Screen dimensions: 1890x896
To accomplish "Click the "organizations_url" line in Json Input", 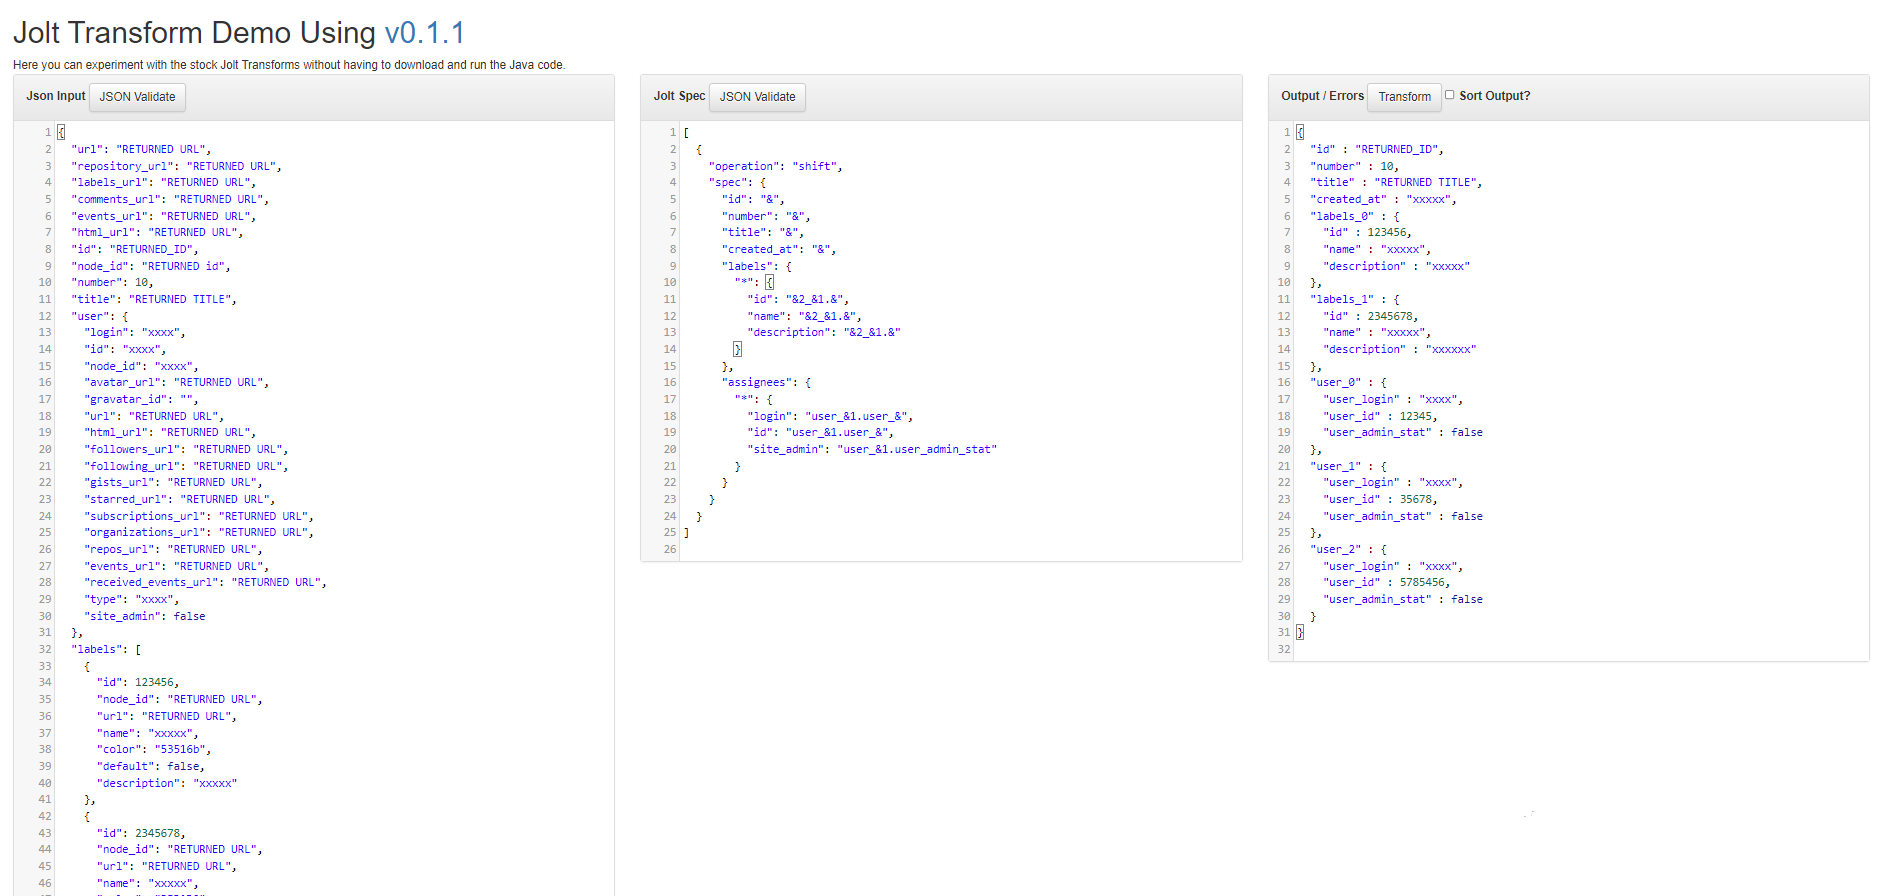I will coord(199,533).
